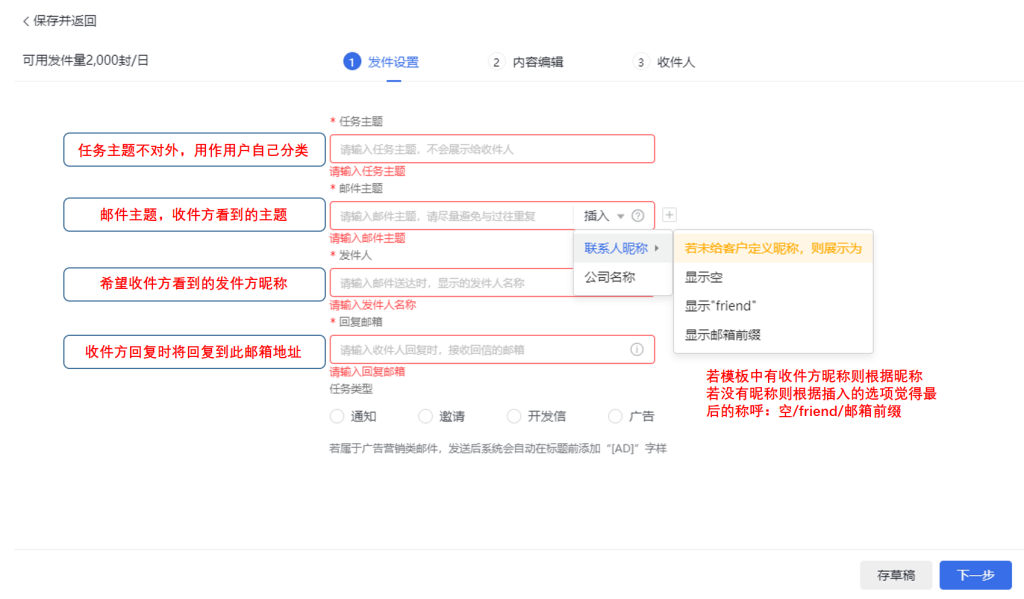The image size is (1024, 599).
Task: Select the 邀请 task type radio button
Action: click(x=425, y=416)
